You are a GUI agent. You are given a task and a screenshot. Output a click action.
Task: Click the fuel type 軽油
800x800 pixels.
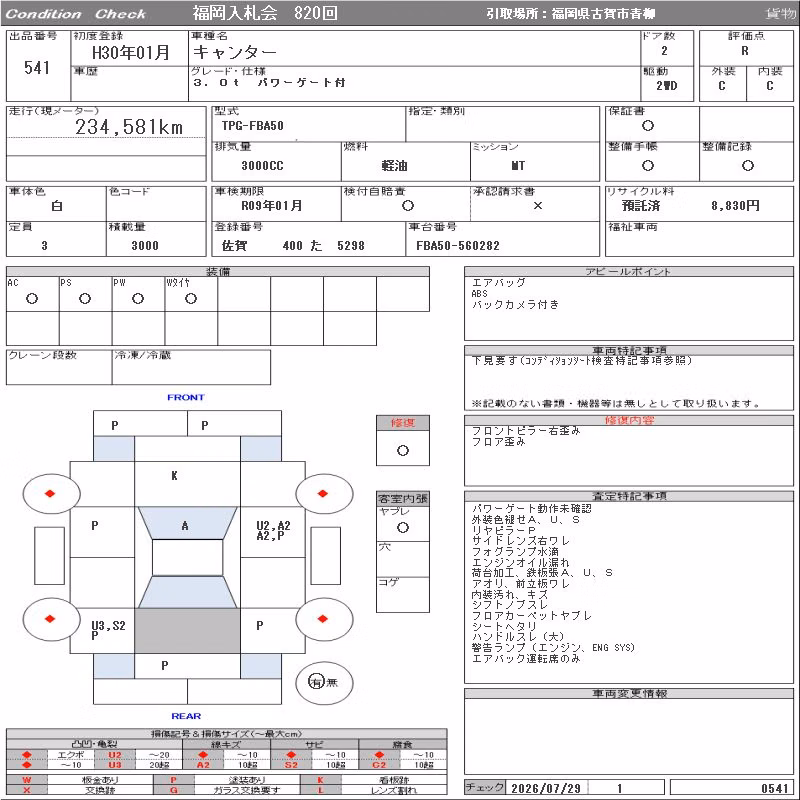[394, 166]
